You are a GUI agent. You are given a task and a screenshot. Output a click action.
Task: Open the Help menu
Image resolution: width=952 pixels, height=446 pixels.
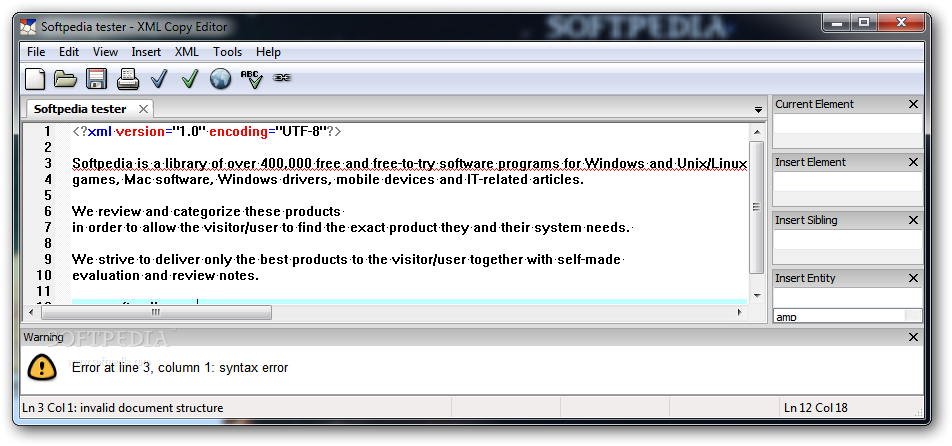pos(268,52)
